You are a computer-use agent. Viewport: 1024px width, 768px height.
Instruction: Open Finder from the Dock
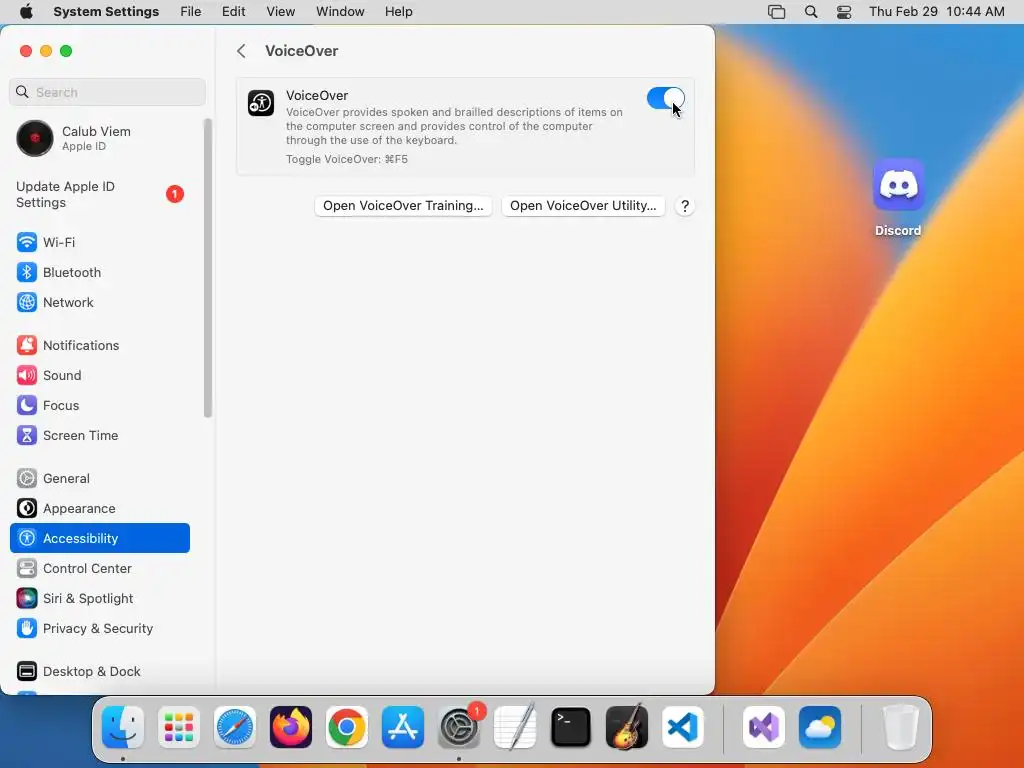(x=123, y=727)
